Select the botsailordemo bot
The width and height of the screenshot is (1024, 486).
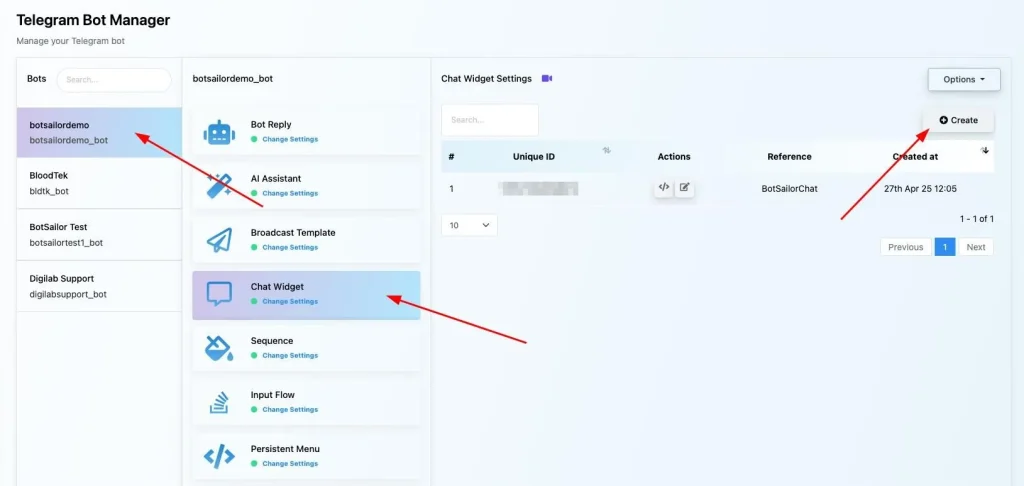point(99,133)
